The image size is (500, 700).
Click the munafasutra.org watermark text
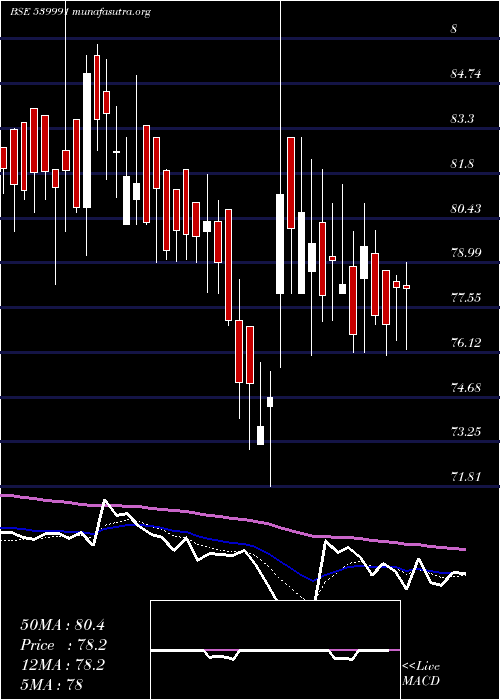pyautogui.click(x=111, y=12)
